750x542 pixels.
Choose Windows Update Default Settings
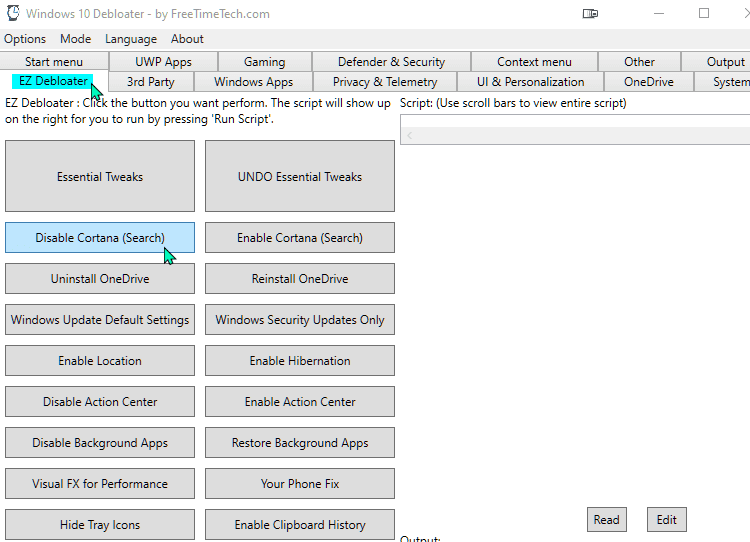click(100, 320)
